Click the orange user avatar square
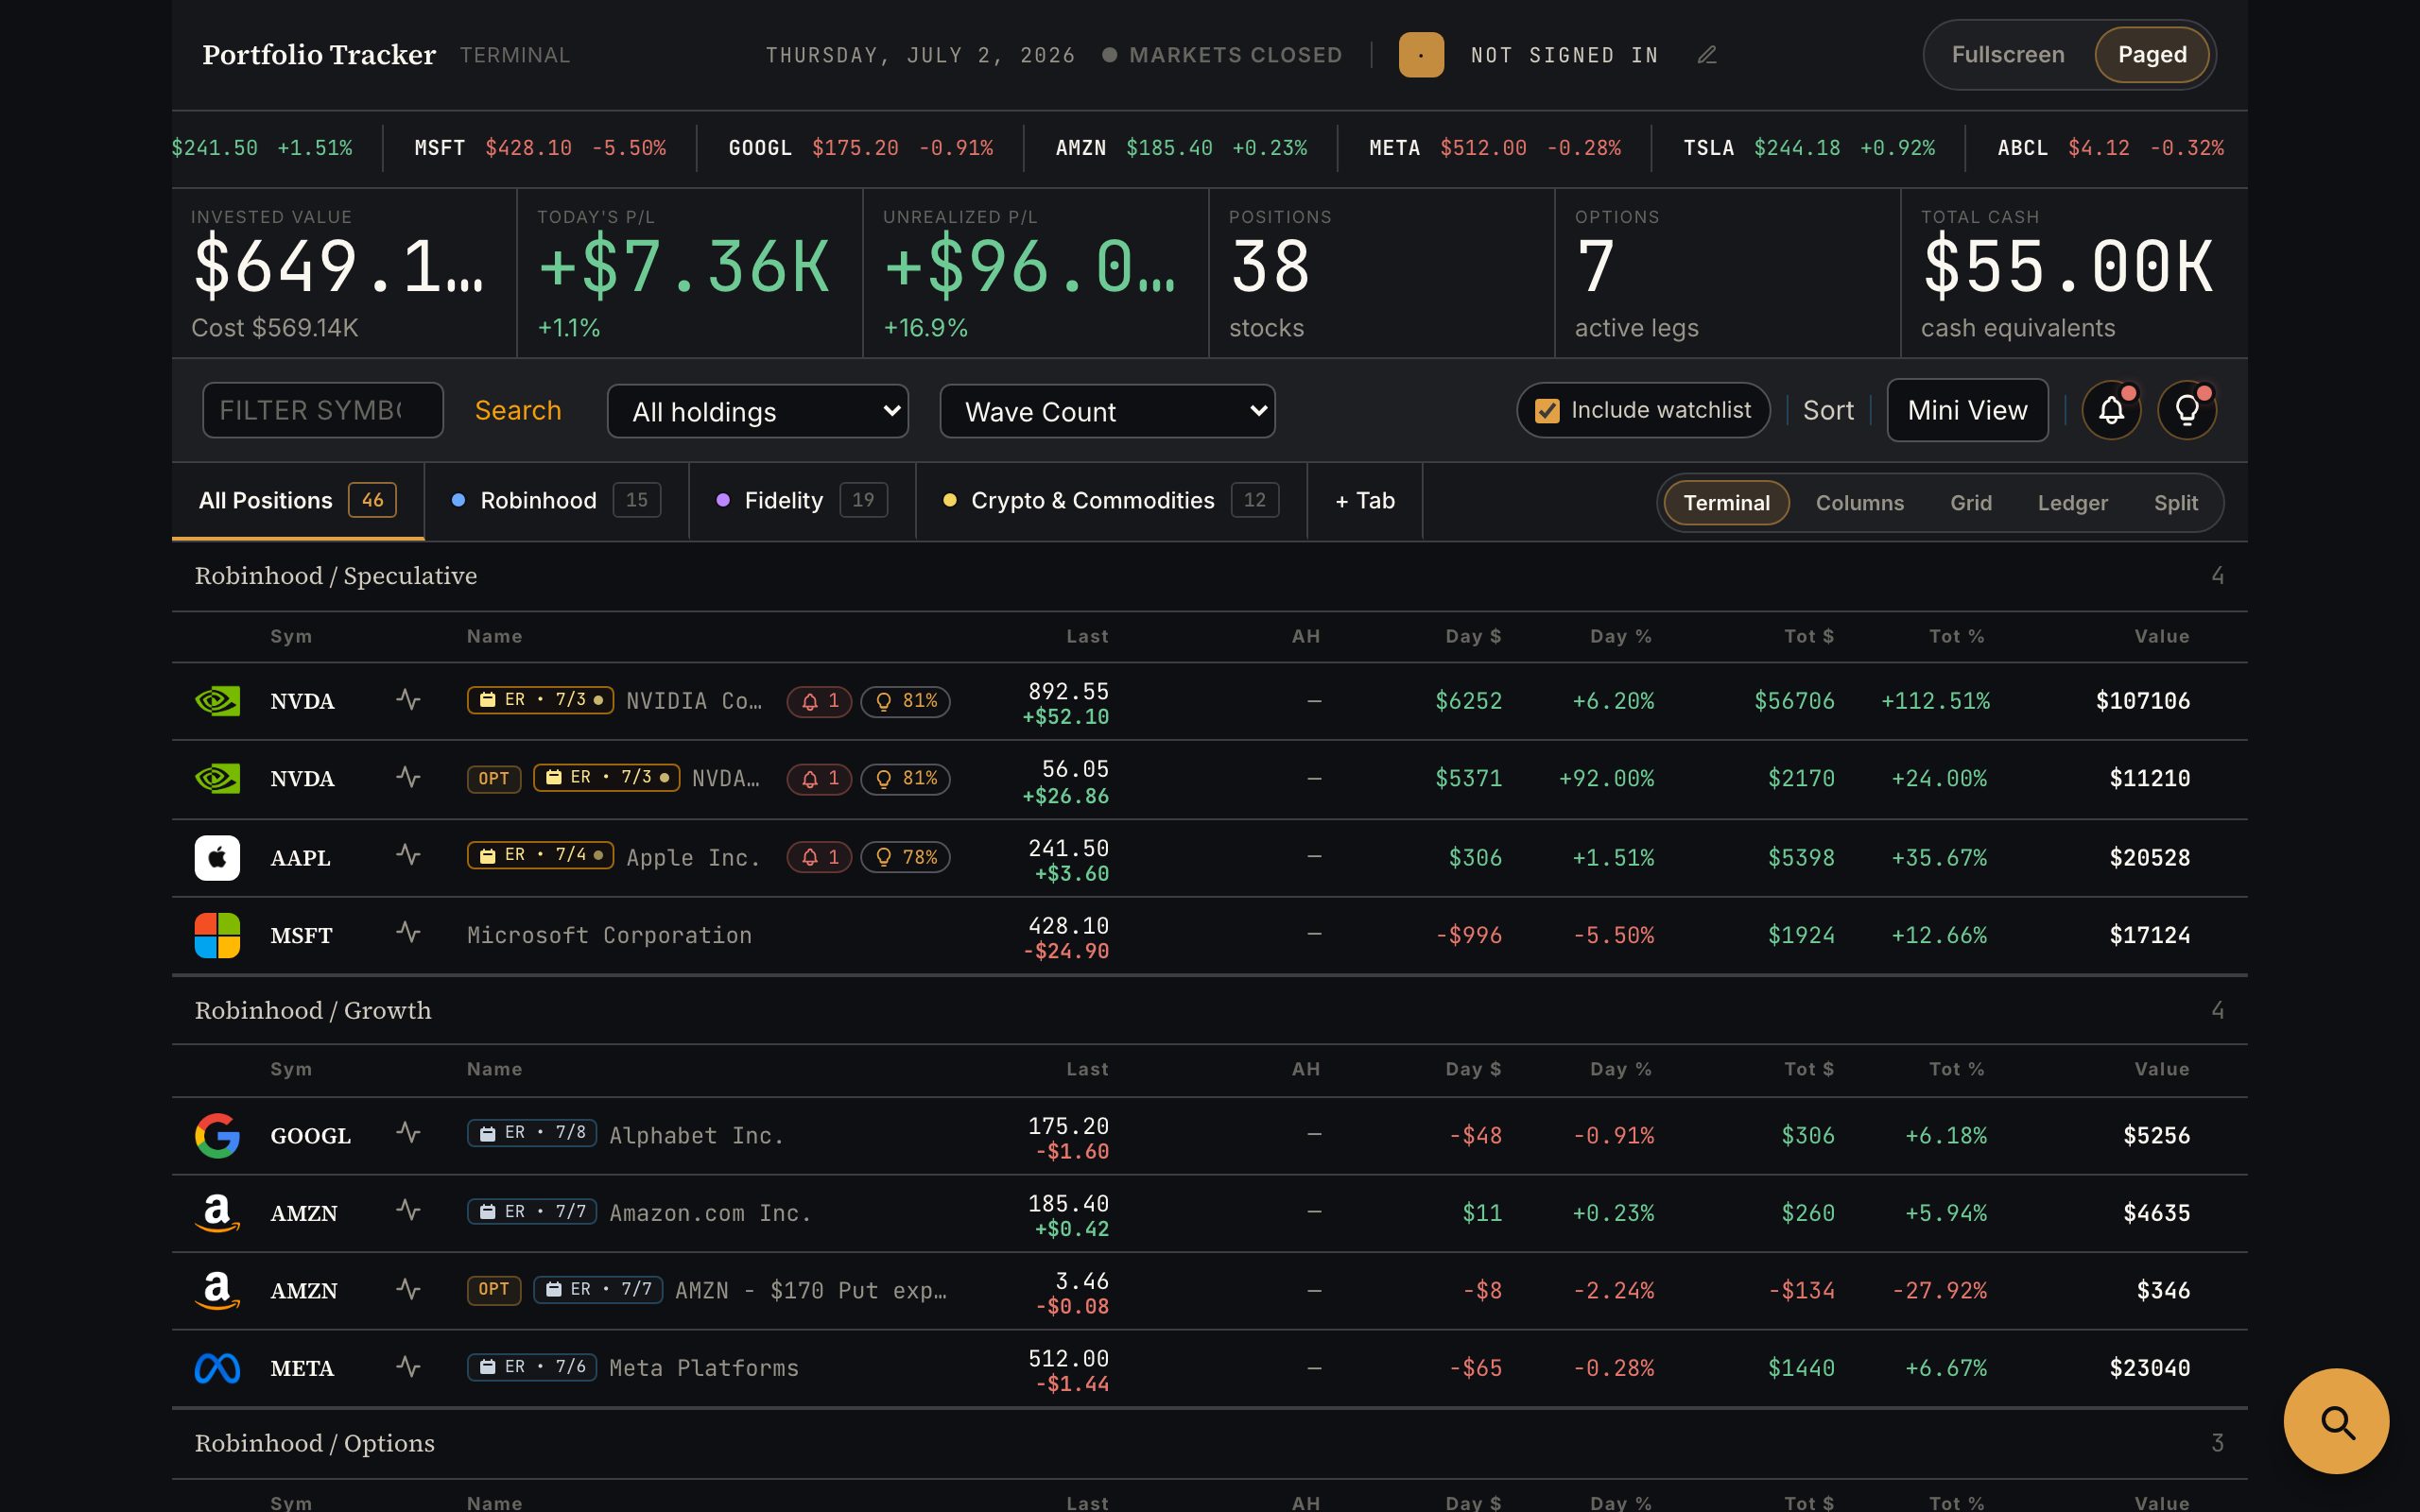2420x1512 pixels. click(x=1421, y=55)
